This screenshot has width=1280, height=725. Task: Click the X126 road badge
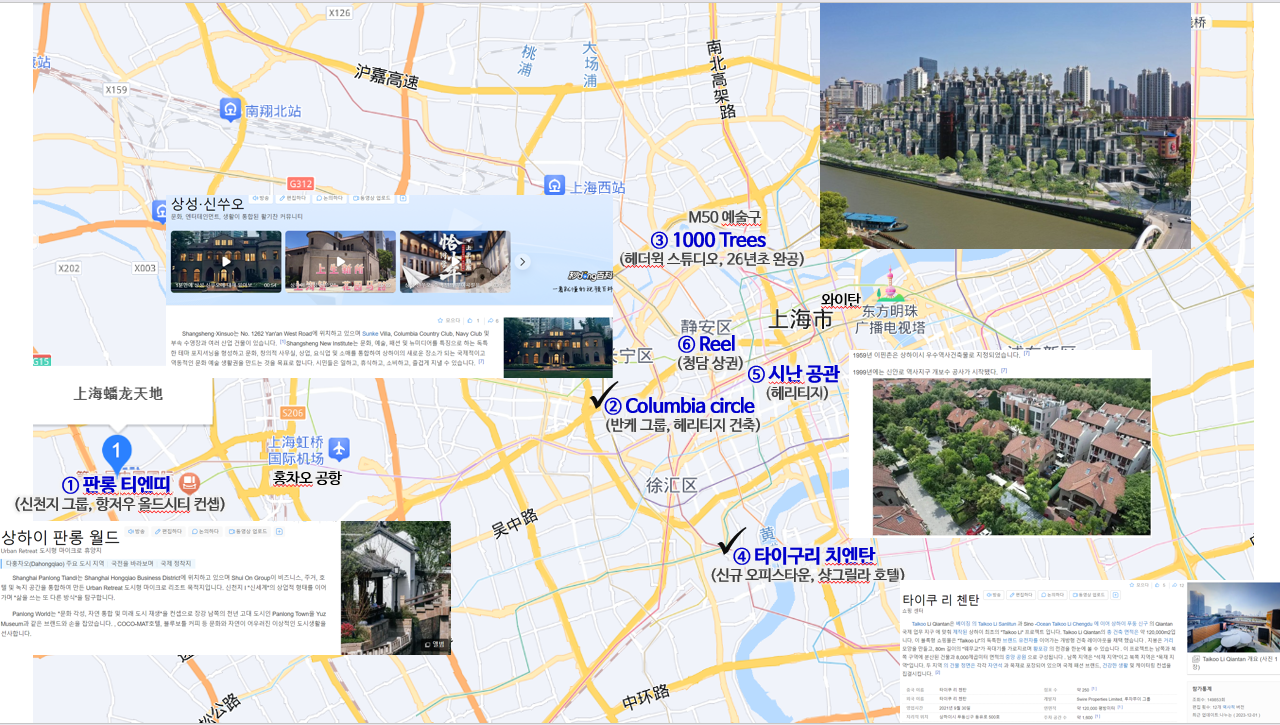[340, 13]
